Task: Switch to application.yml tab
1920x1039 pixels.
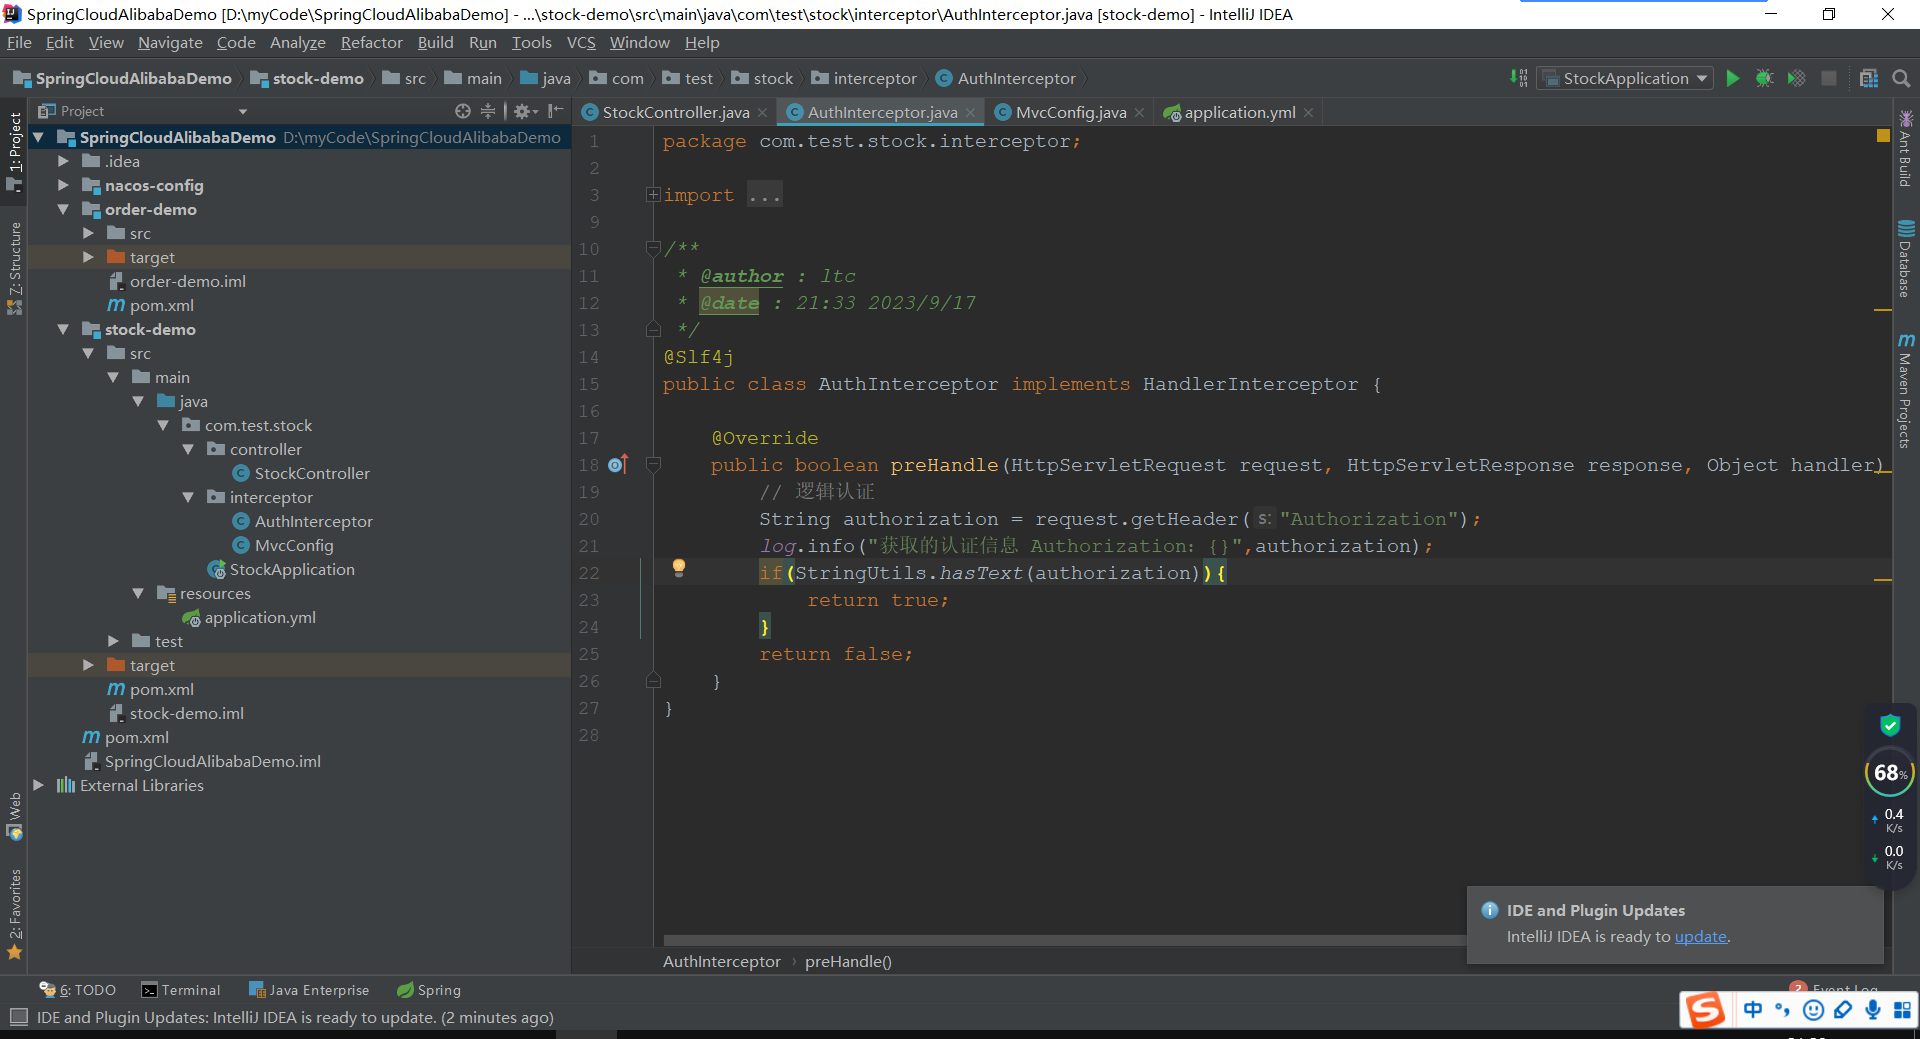Action: point(1240,112)
